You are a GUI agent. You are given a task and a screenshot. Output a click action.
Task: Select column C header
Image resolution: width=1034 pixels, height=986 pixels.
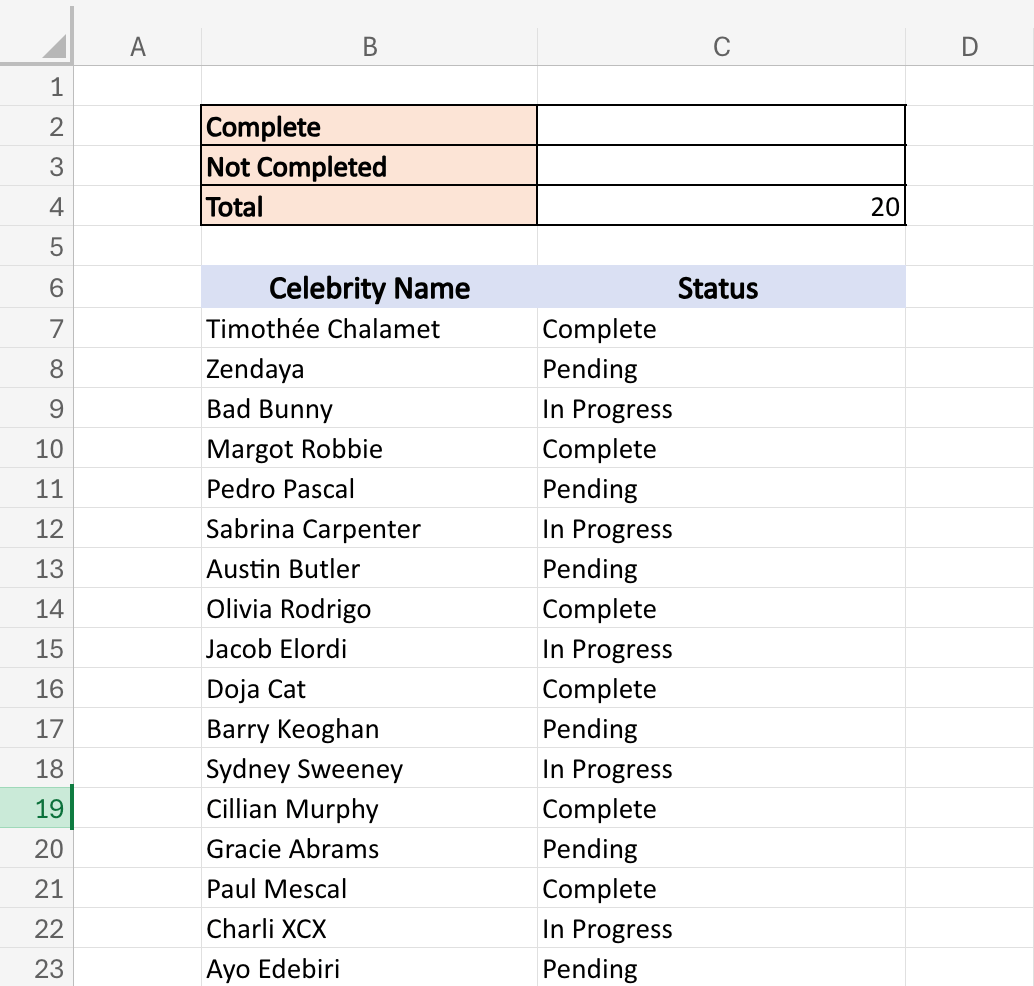[721, 47]
